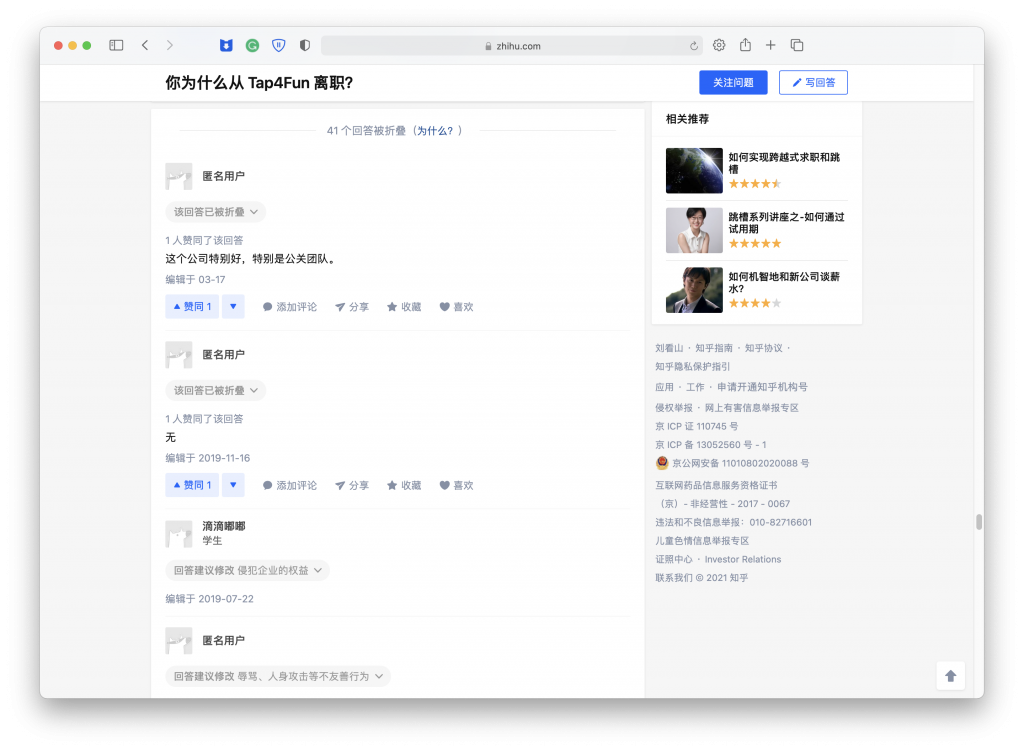This screenshot has height=751, width=1024.
Task: Open the 应用 footer link
Action: [x=664, y=387]
